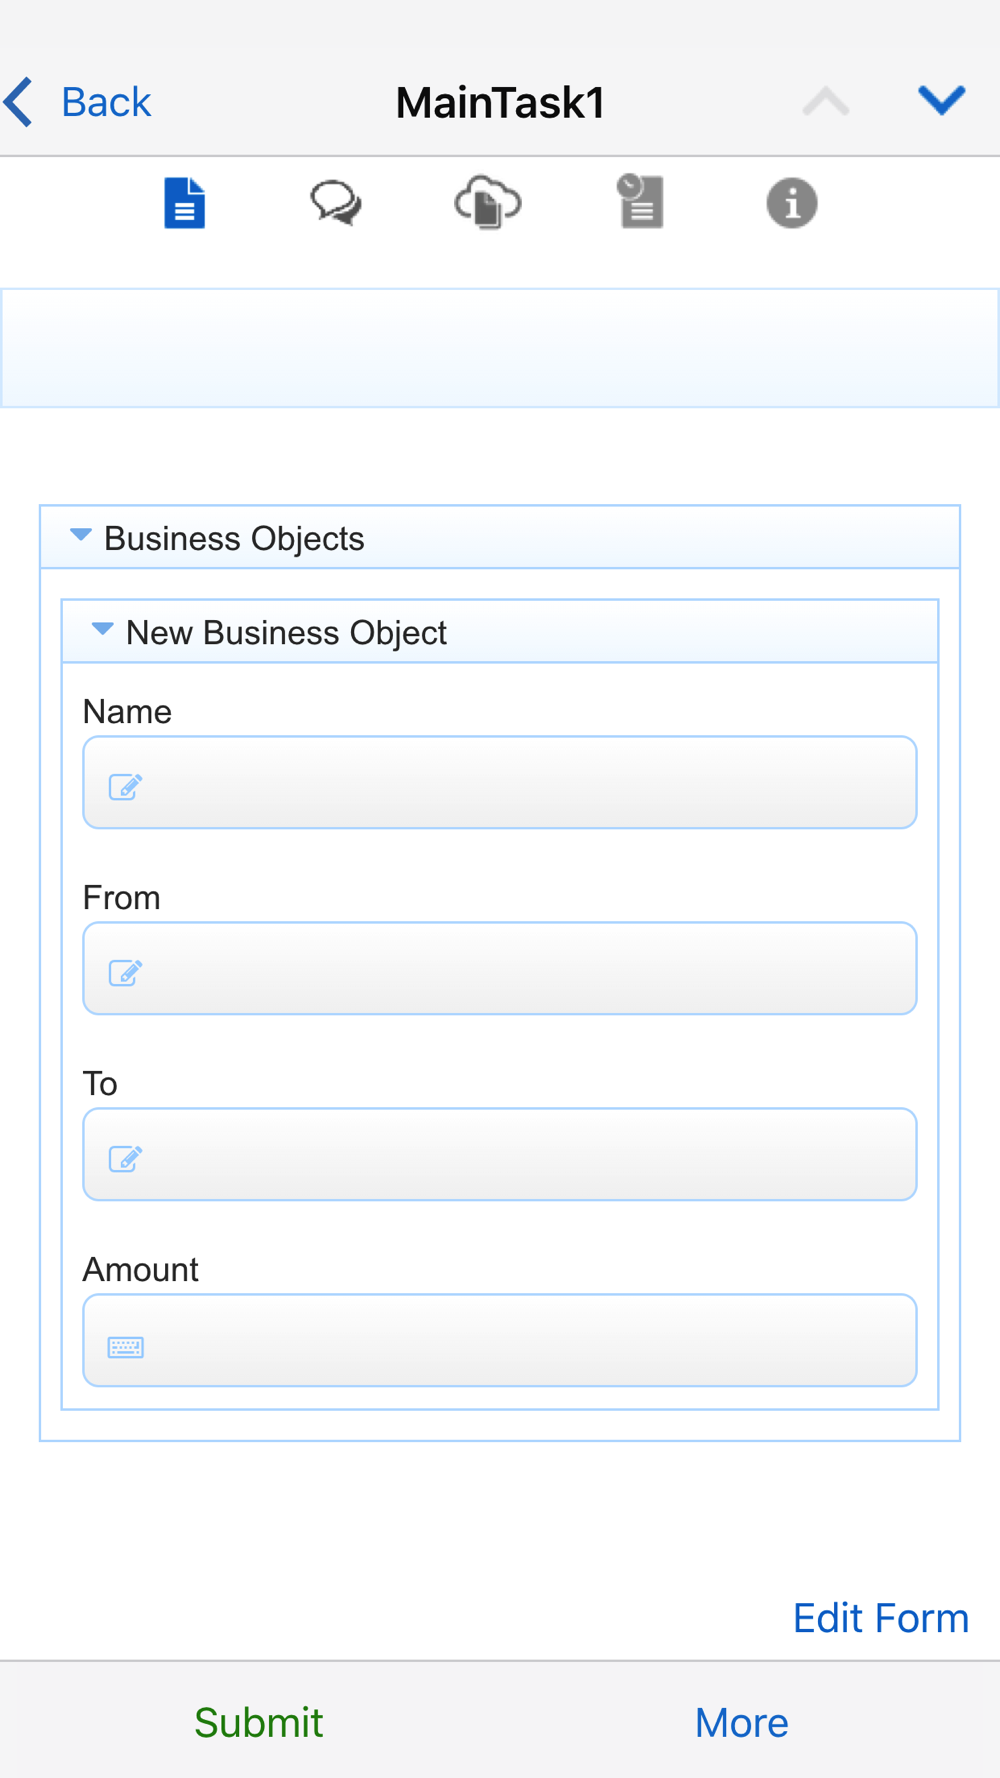Open the task info icon

pos(792,203)
